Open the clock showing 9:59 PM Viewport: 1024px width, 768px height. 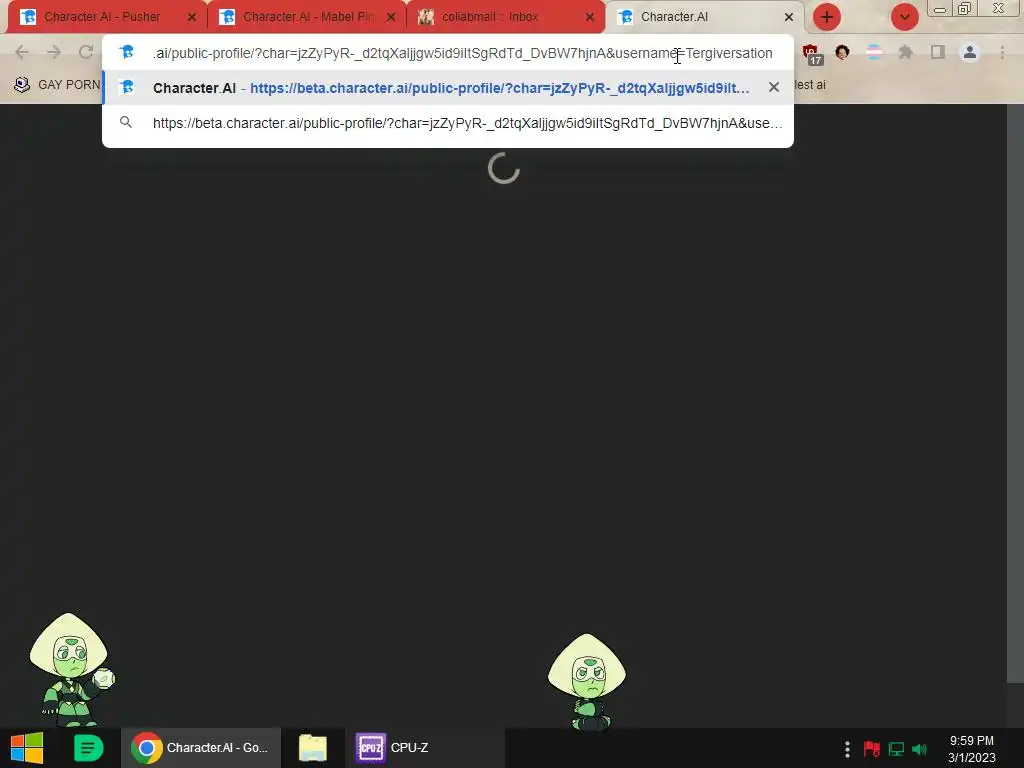pos(972,749)
